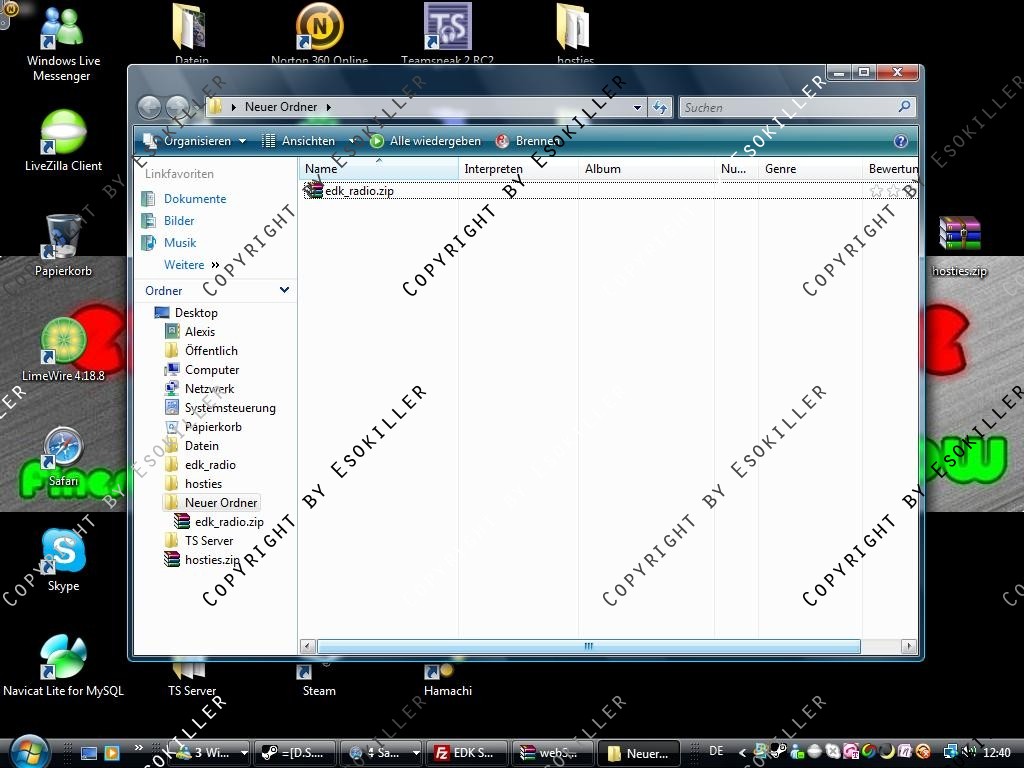Image resolution: width=1024 pixels, height=768 pixels.
Task: Collapse the Ordner folder pane chevron
Action: 284,290
